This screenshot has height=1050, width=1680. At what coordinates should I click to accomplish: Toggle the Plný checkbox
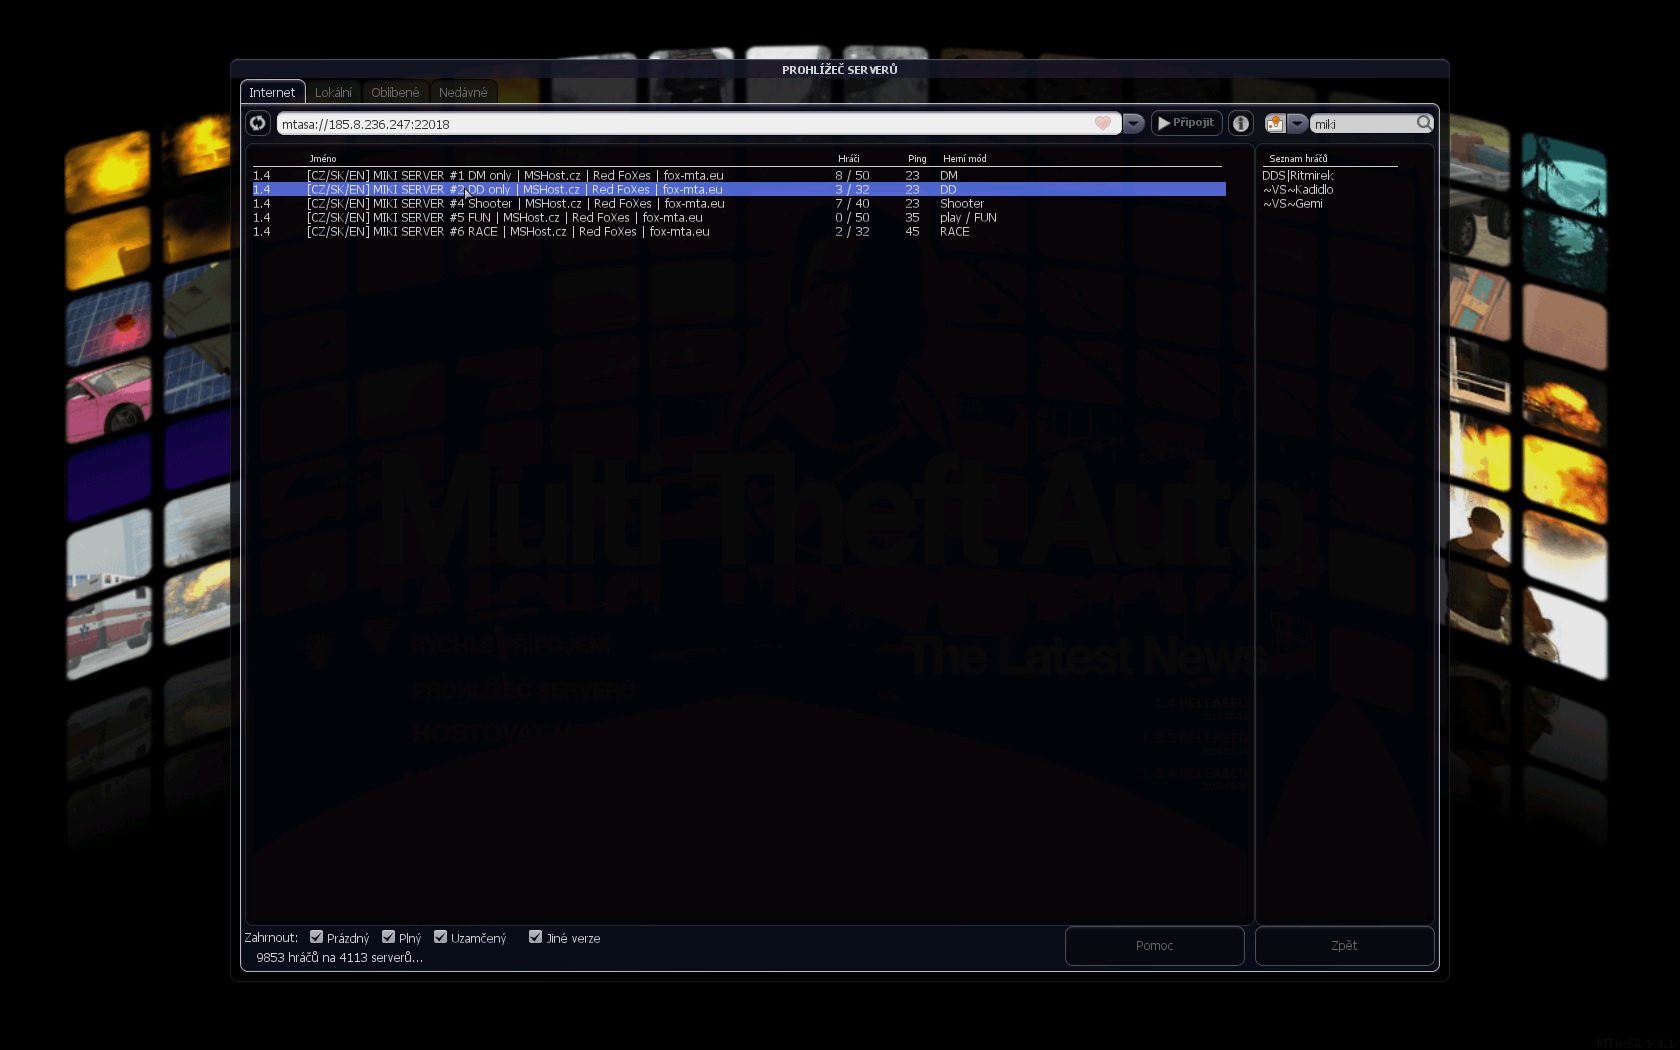[388, 937]
